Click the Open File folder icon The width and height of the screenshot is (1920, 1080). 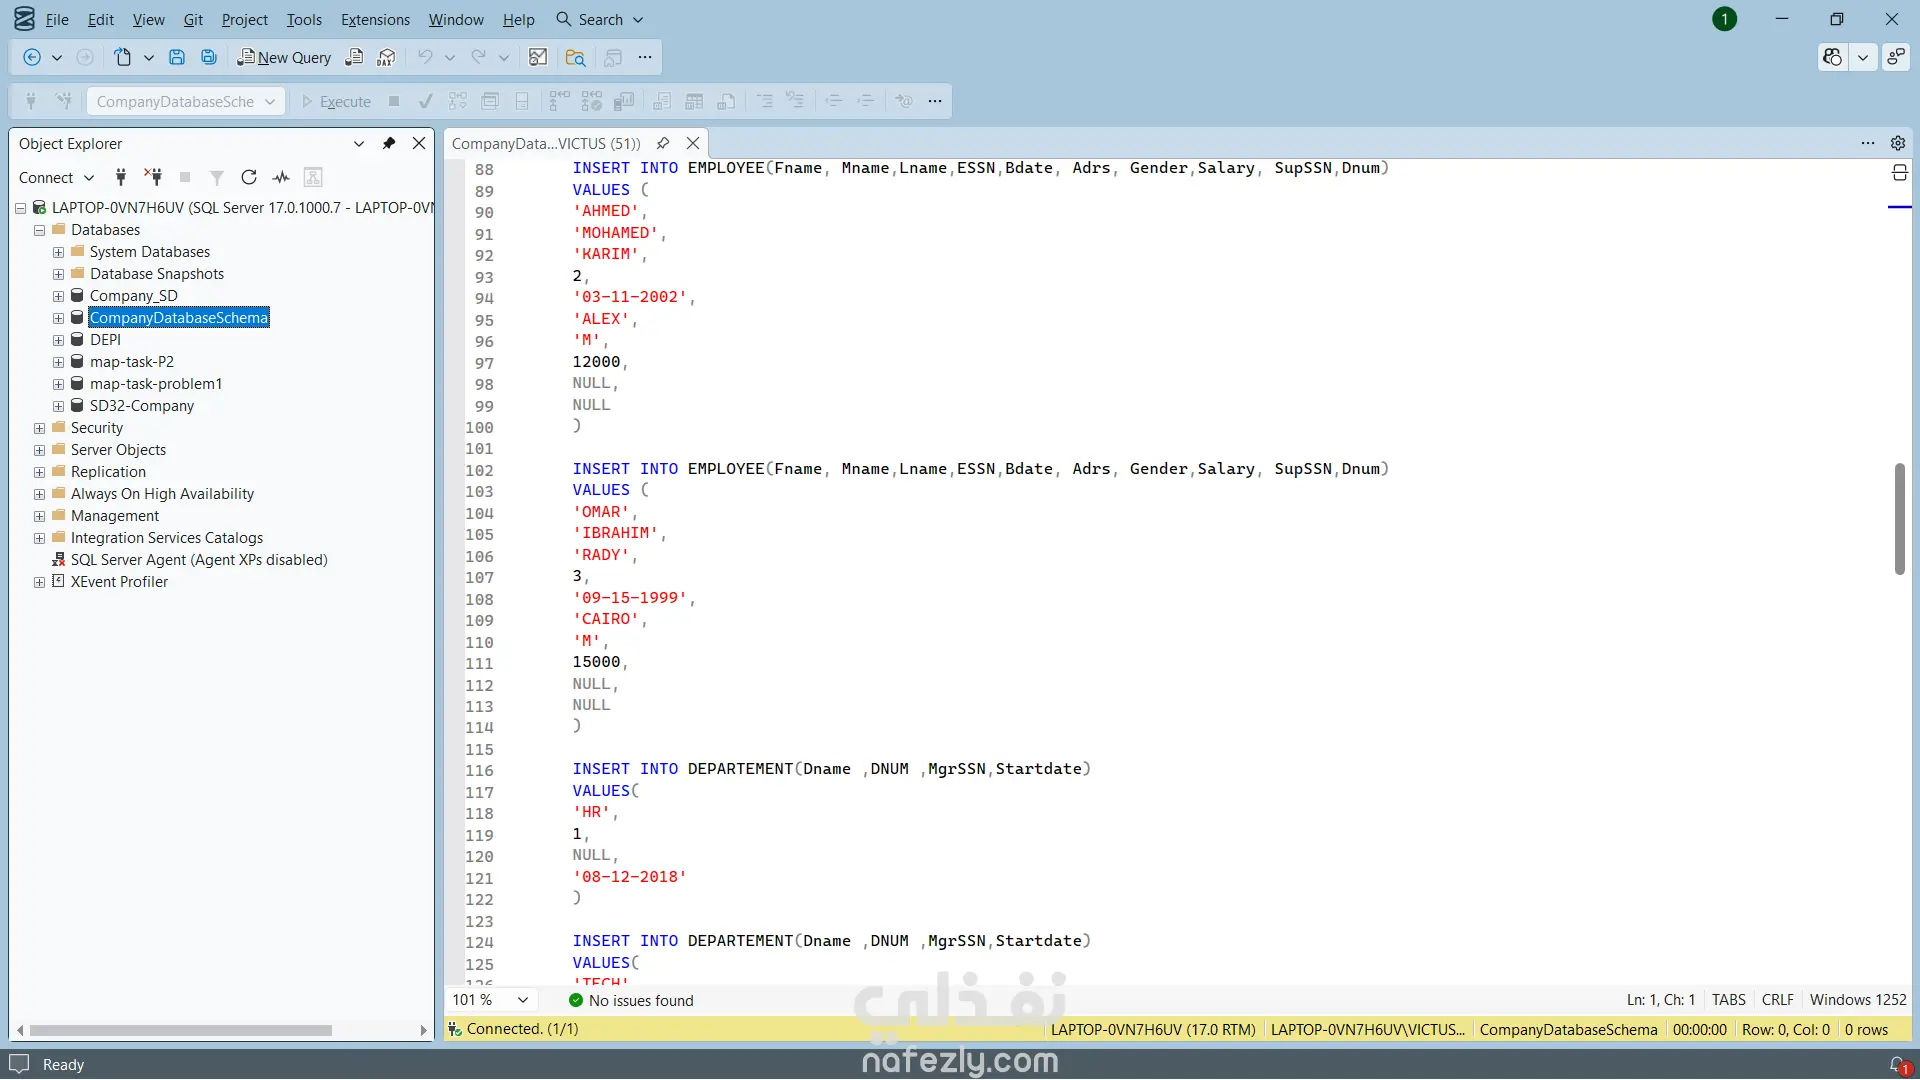click(575, 58)
